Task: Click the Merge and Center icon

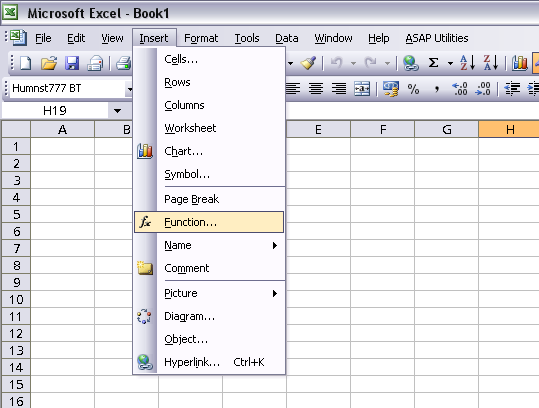Action: [362, 89]
